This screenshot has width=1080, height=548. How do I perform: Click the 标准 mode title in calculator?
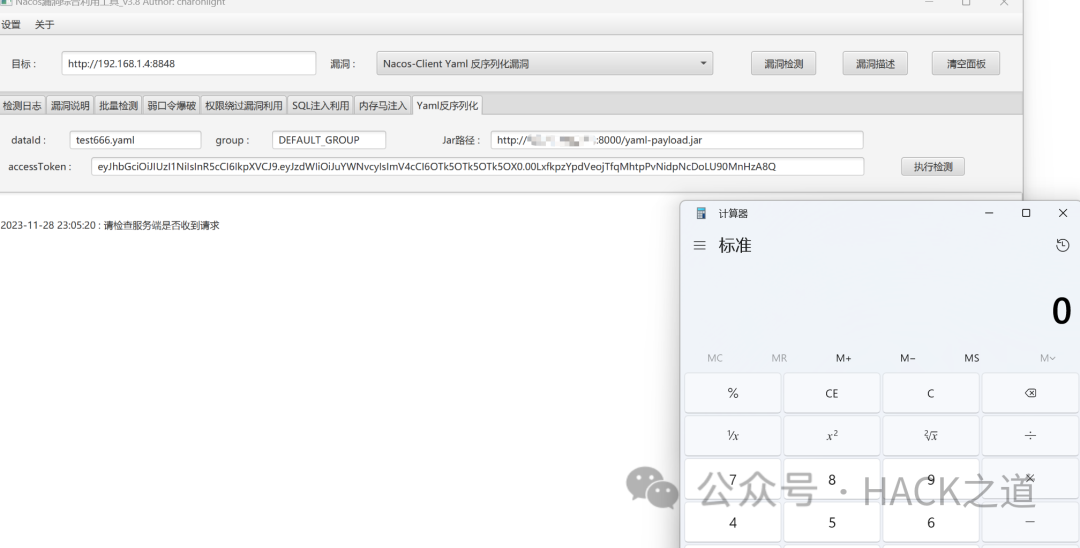click(x=735, y=245)
